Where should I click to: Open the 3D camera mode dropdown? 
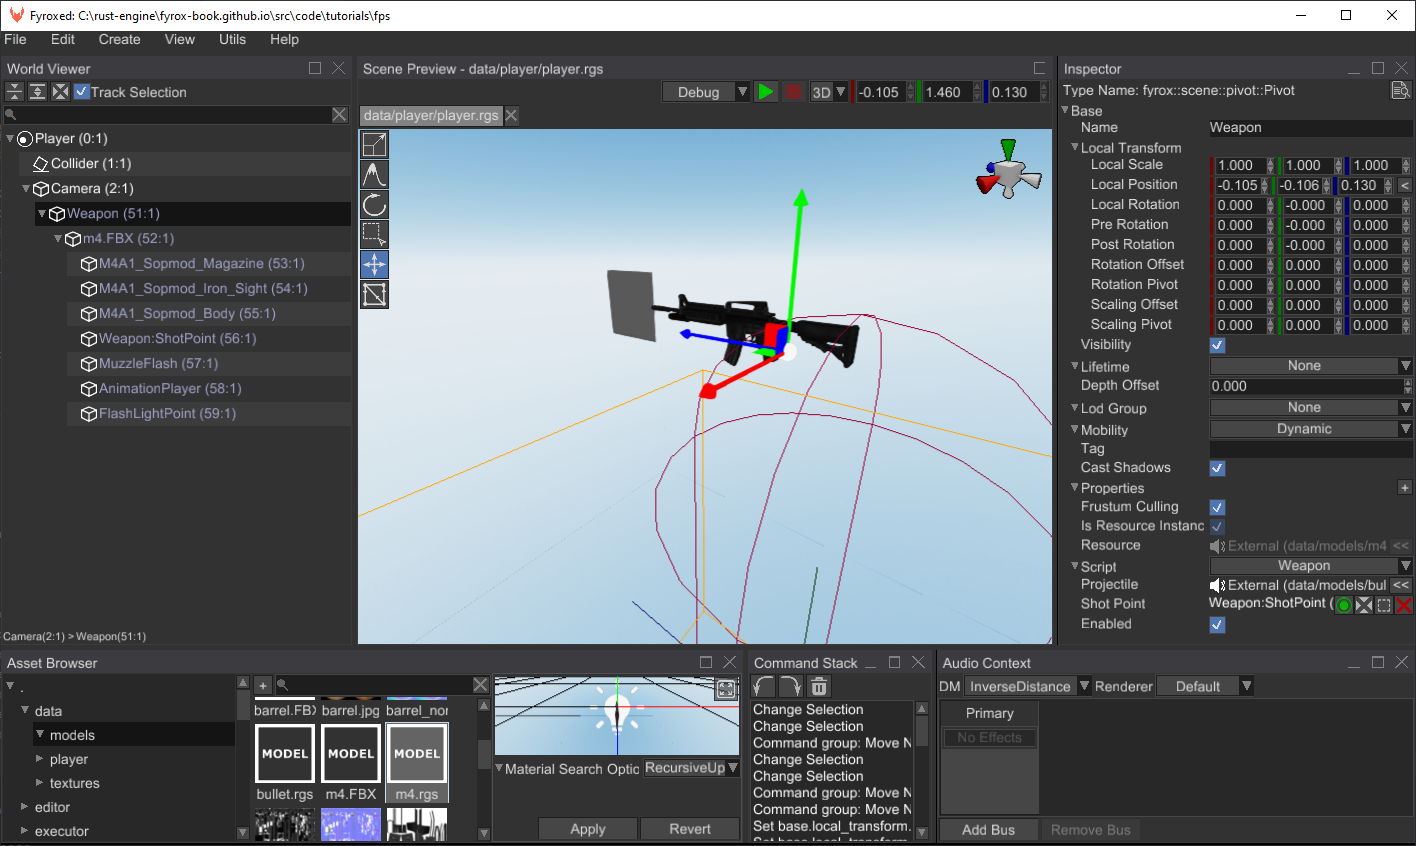click(828, 92)
